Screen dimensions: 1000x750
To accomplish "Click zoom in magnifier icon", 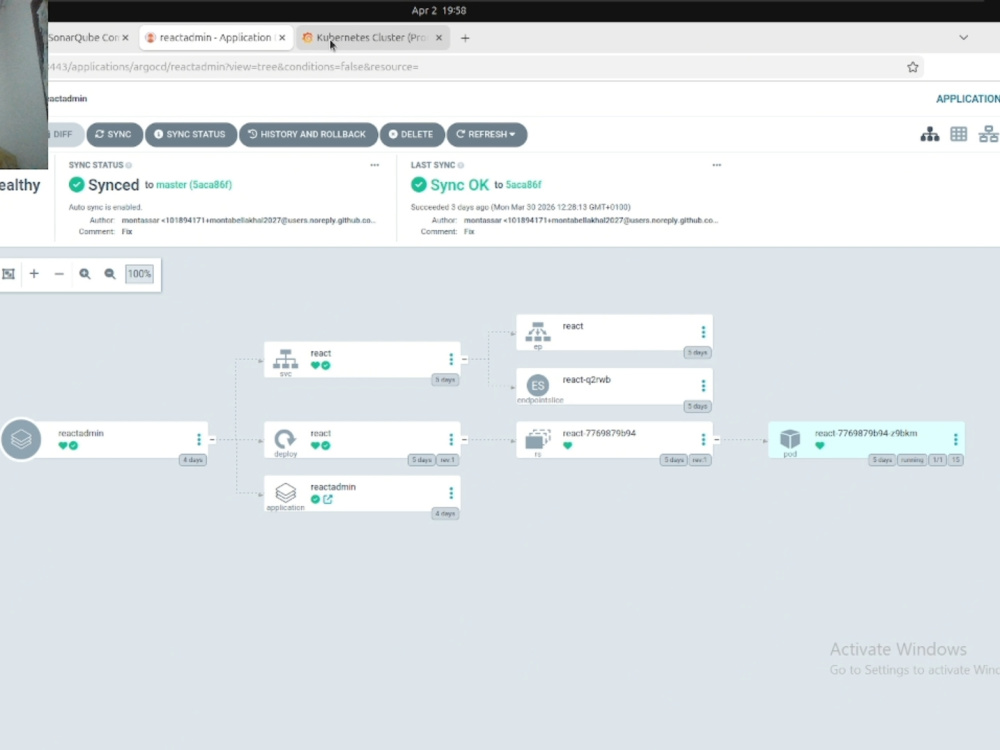I will [85, 274].
